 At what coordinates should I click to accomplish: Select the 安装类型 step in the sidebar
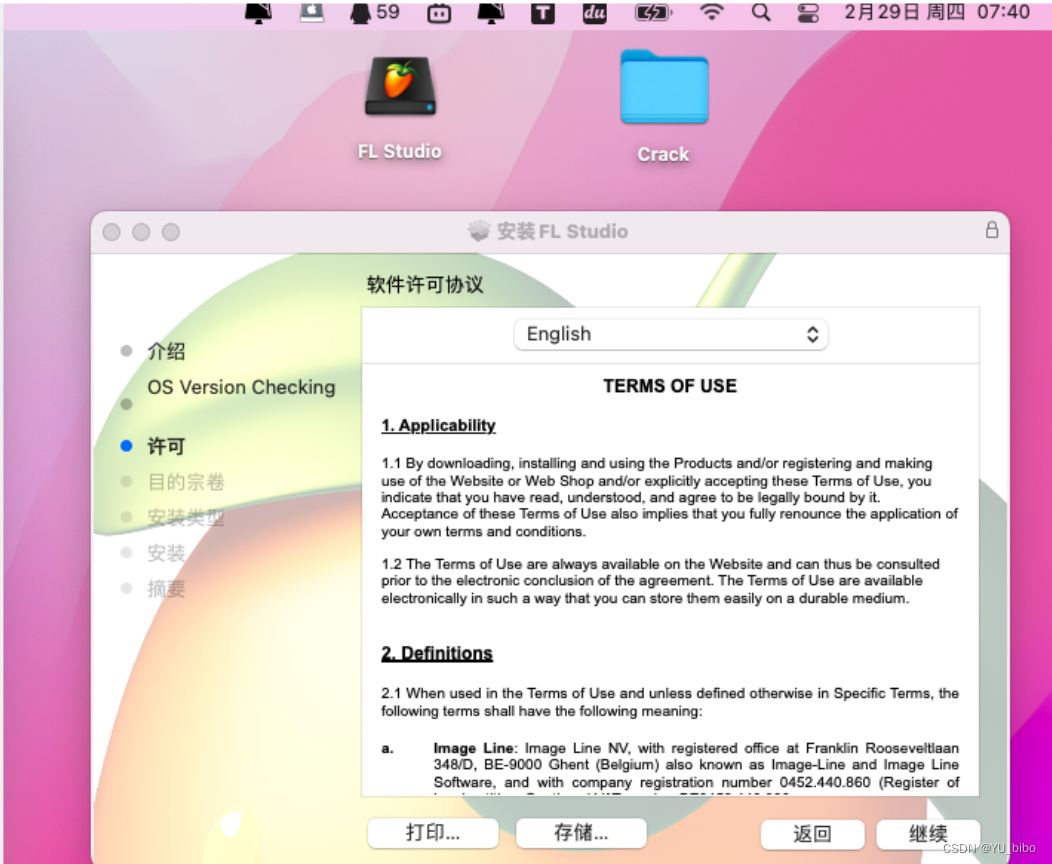click(186, 517)
